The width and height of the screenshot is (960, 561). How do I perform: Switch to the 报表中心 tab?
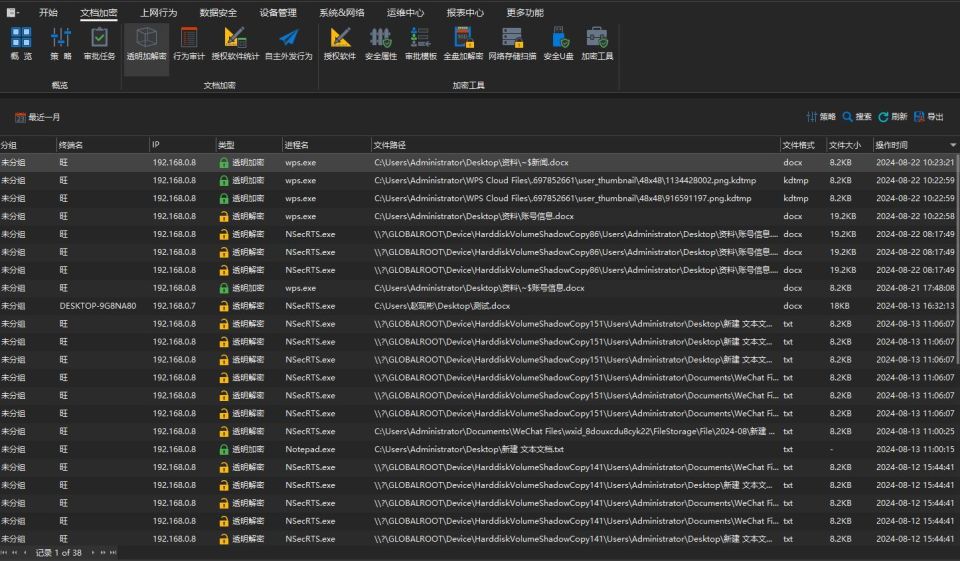pos(465,12)
